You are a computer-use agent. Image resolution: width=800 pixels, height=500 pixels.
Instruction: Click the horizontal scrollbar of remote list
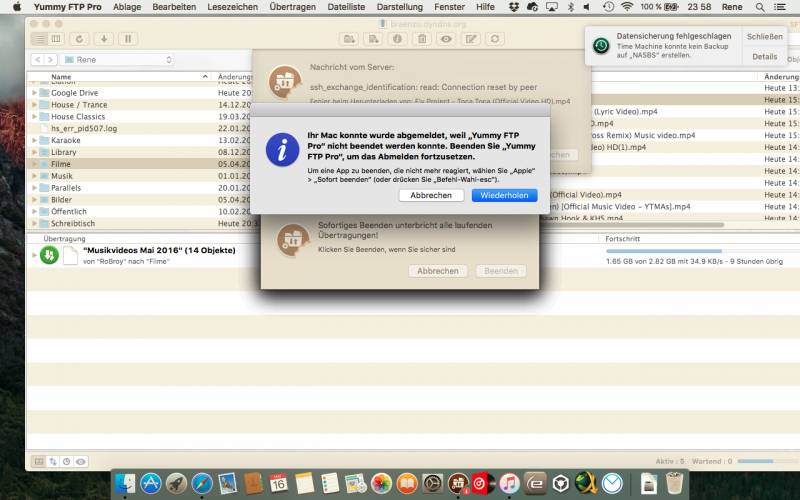tap(632, 224)
